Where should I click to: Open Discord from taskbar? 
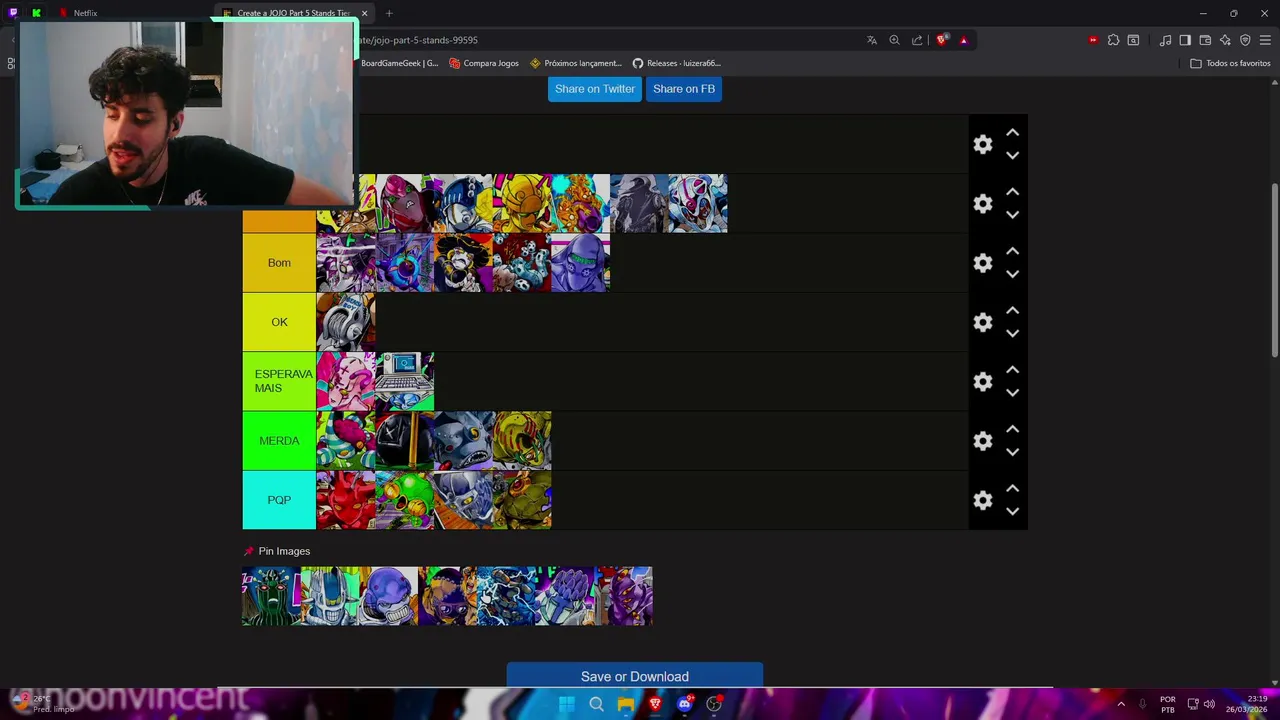click(x=684, y=704)
